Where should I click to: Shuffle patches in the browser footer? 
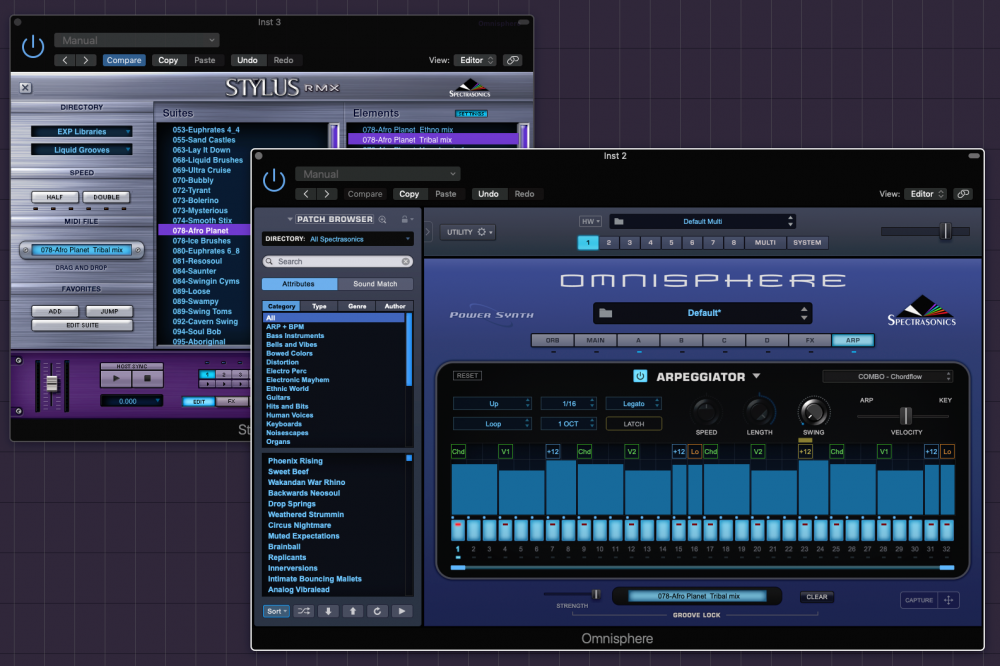click(304, 611)
